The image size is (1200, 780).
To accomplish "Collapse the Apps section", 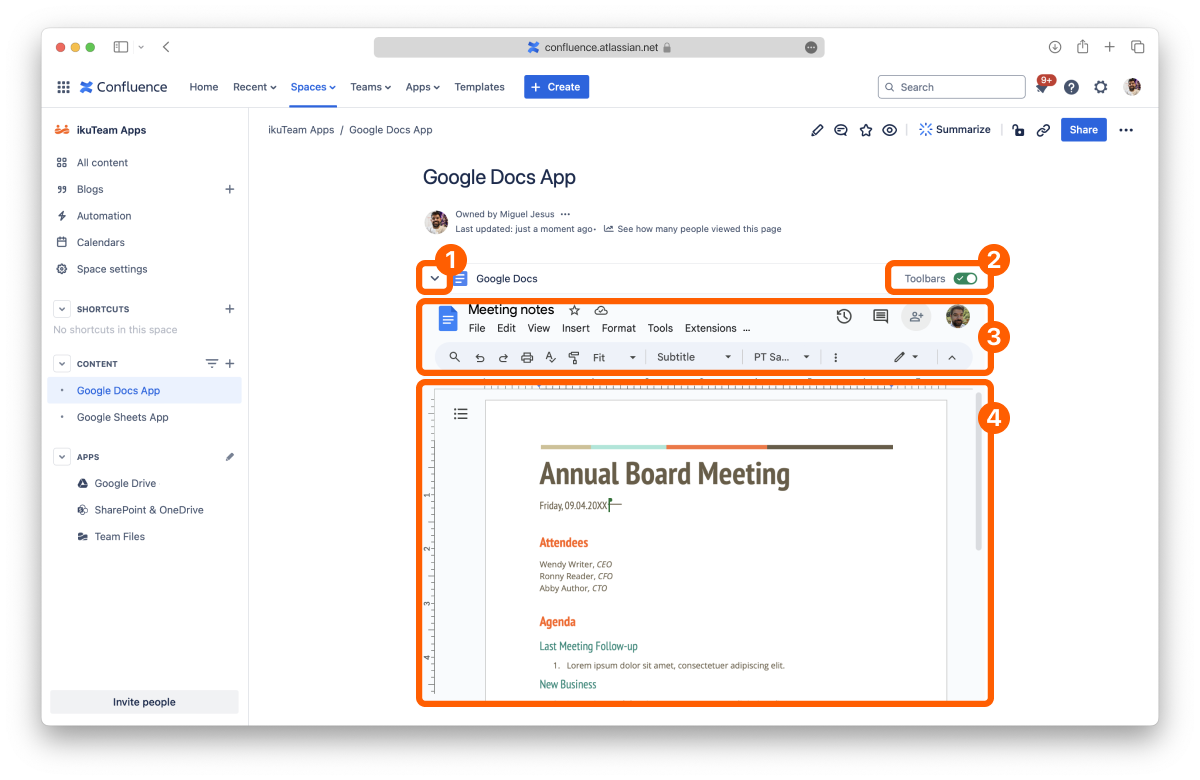I will pyautogui.click(x=62, y=457).
